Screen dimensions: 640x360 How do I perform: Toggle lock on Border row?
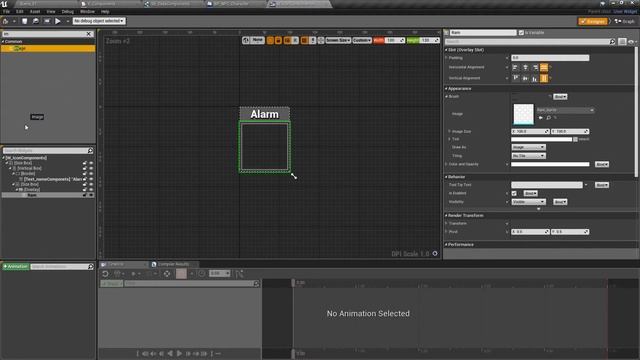coord(85,173)
